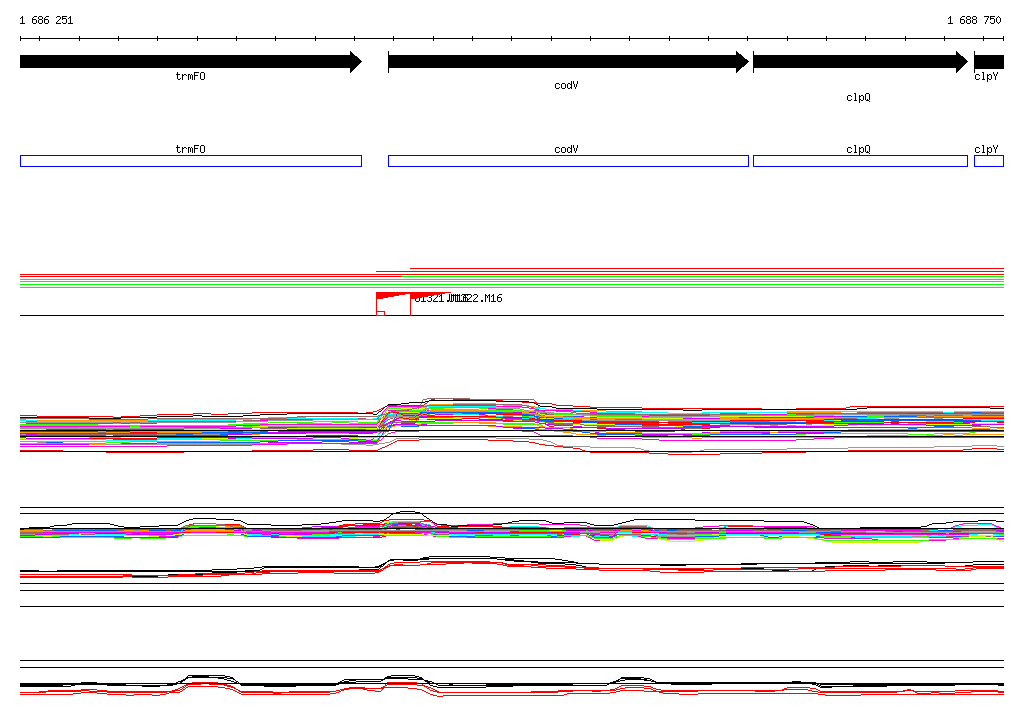This screenshot has width=1024, height=714.
Task: Click the start coordinate 1 686 251
Action: (x=46, y=20)
